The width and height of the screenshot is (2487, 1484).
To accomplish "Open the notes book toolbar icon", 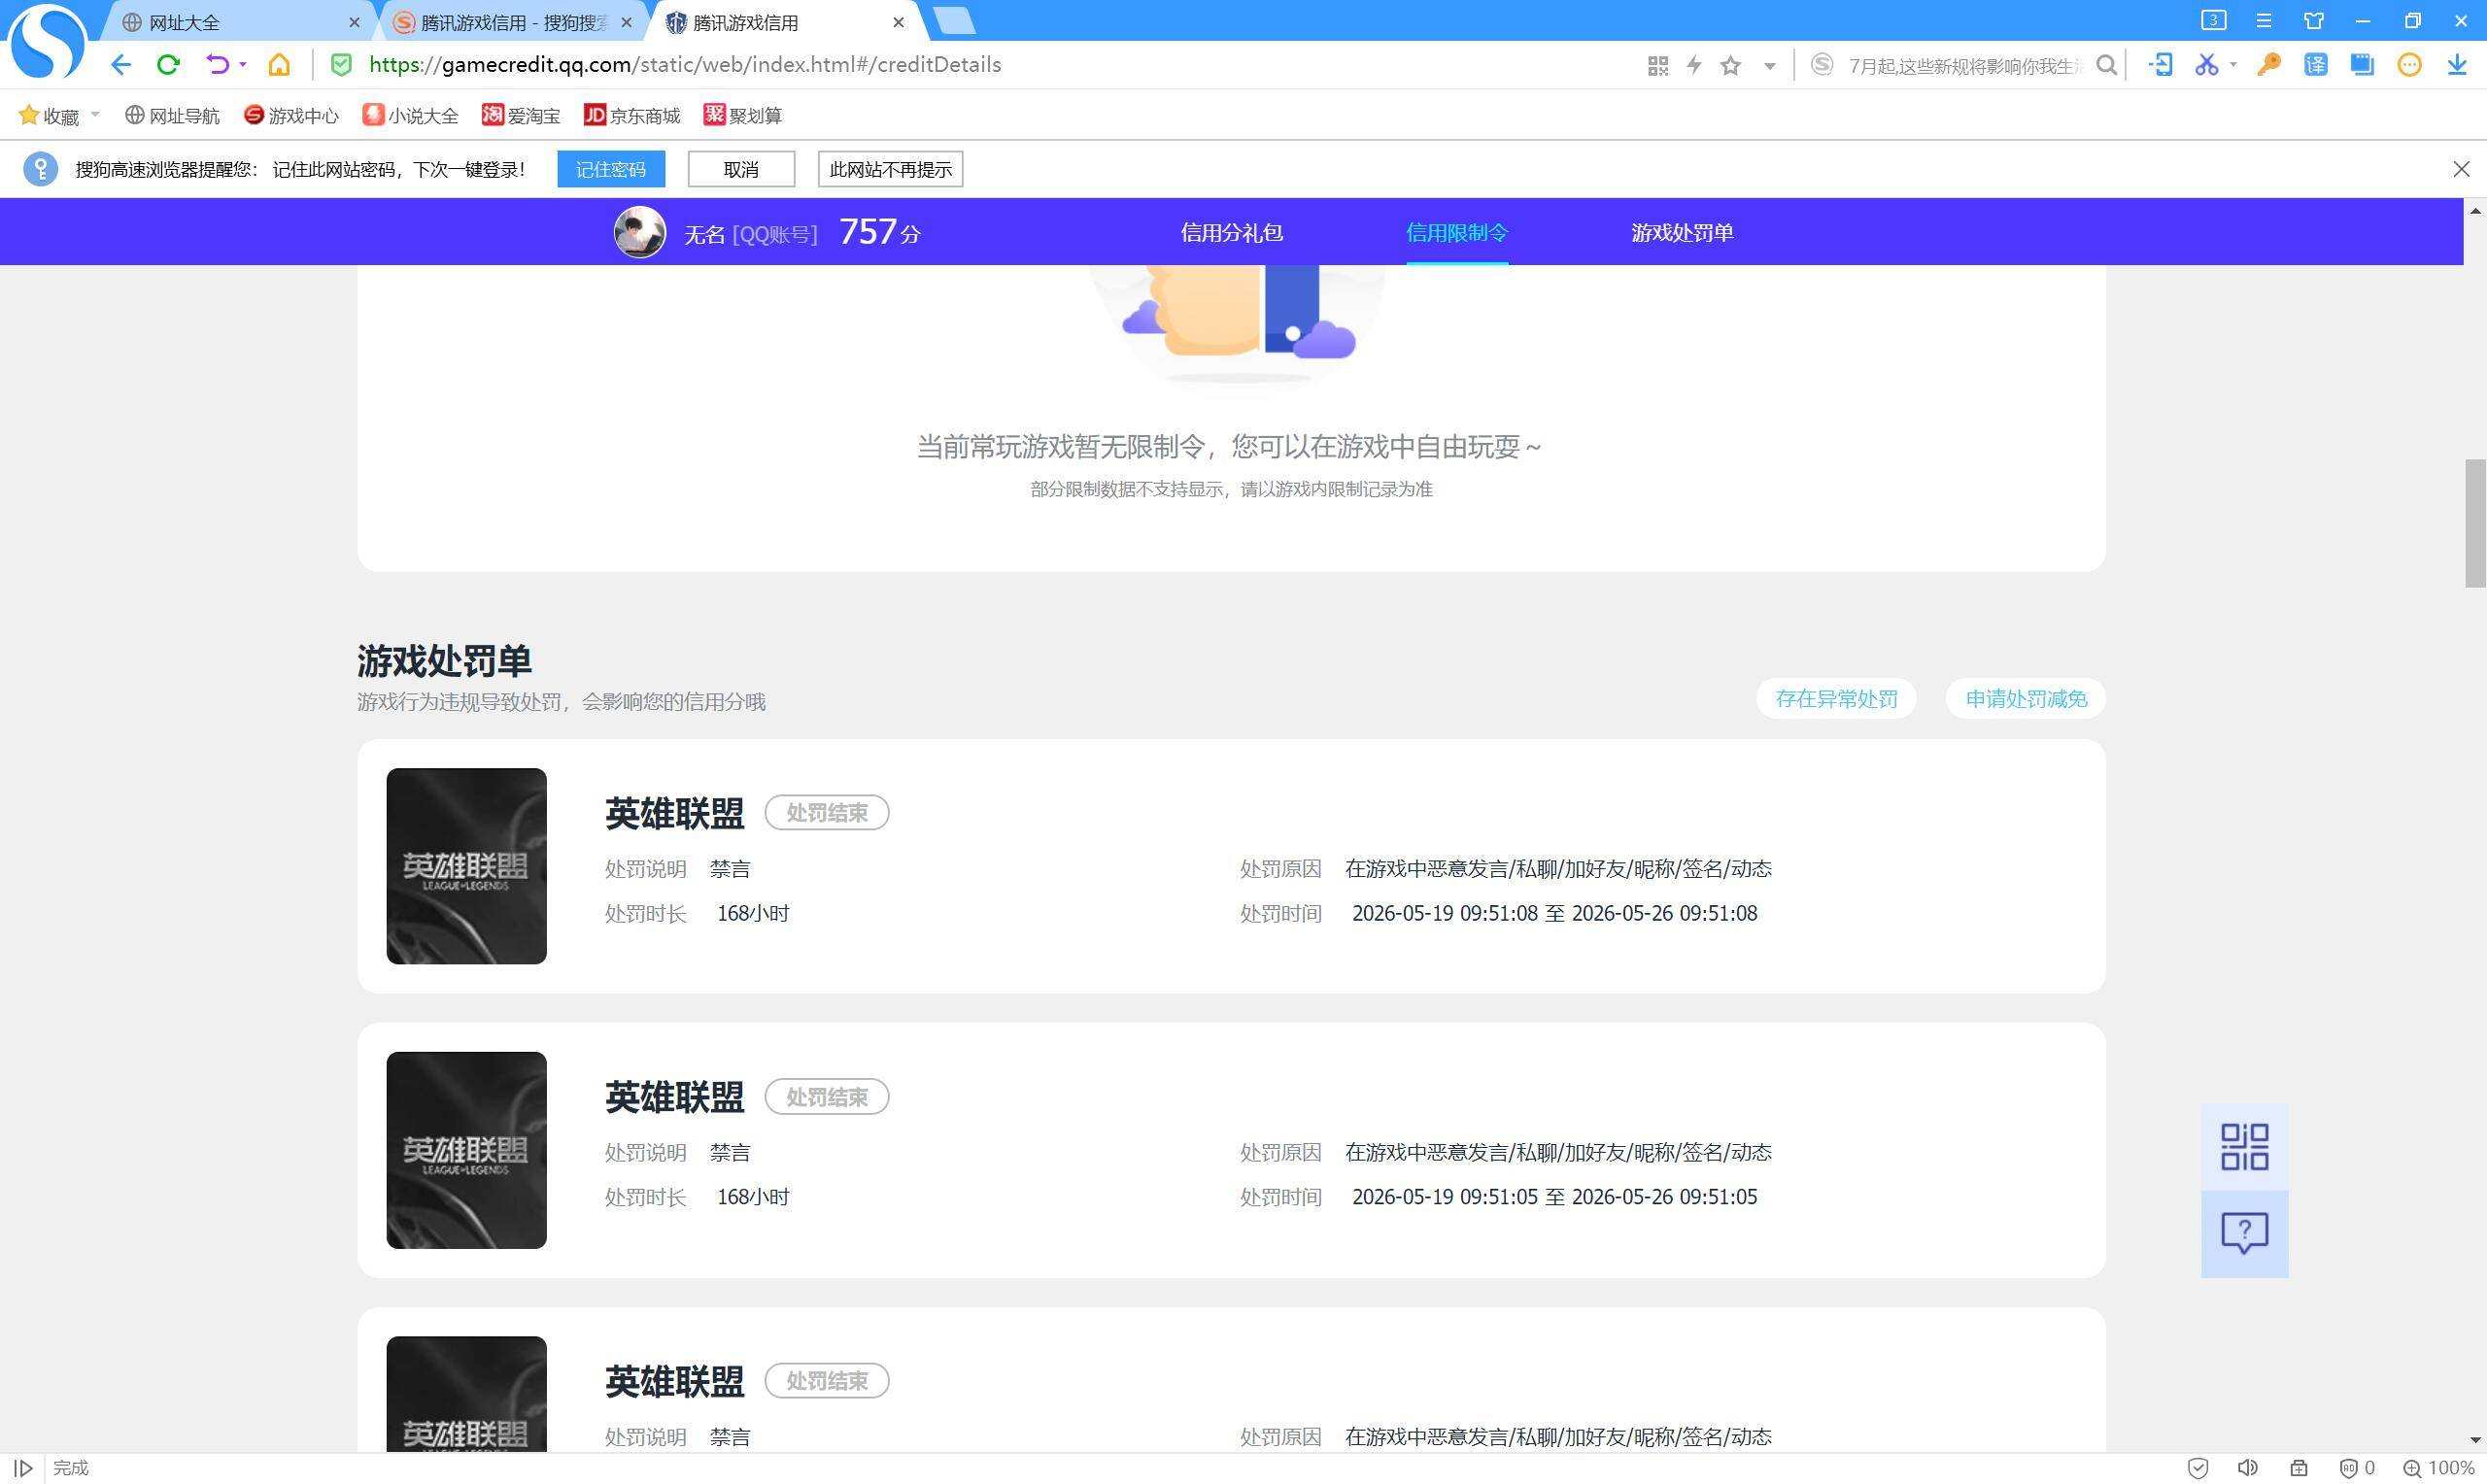I will [x=2362, y=65].
